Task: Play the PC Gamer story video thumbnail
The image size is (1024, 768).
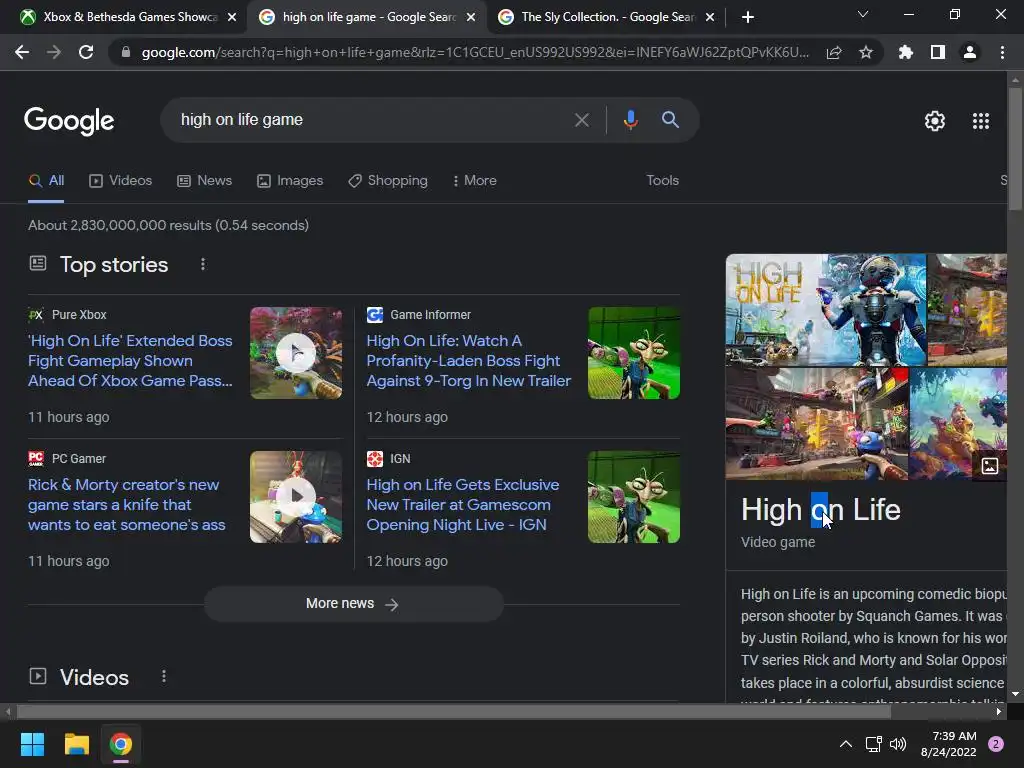Action: tap(296, 497)
